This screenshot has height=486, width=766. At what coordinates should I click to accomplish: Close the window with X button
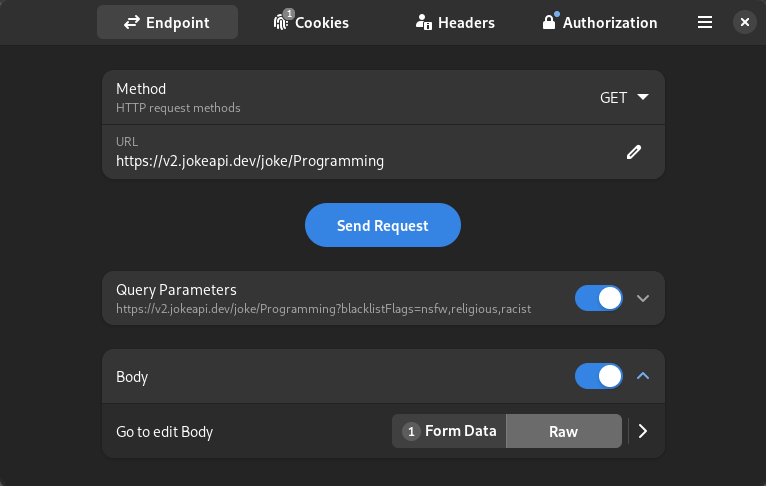click(745, 22)
